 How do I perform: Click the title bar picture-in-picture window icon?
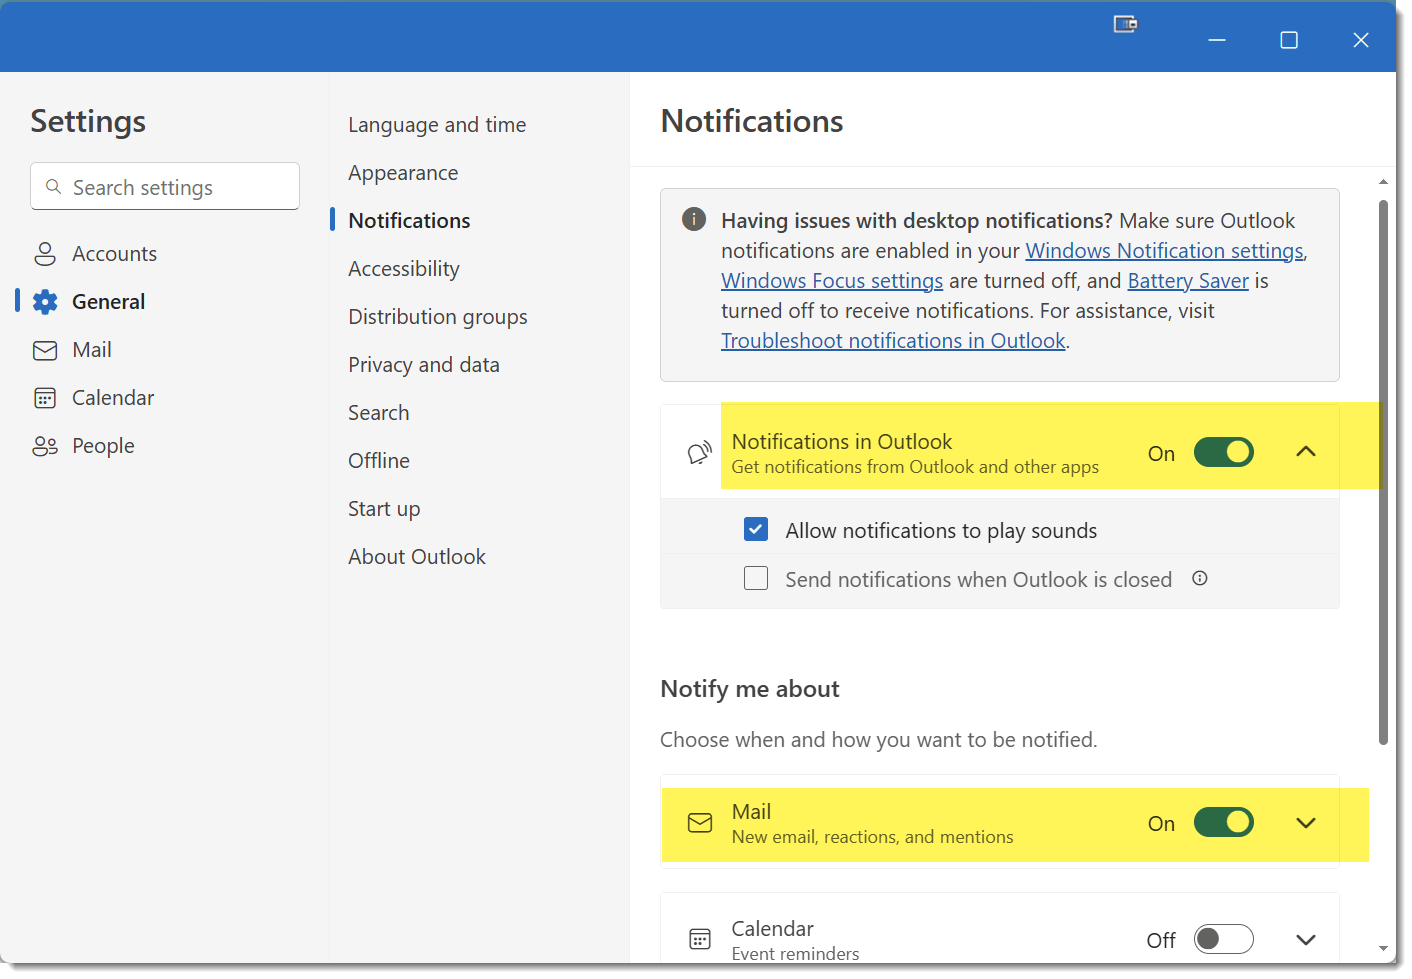[x=1126, y=24]
